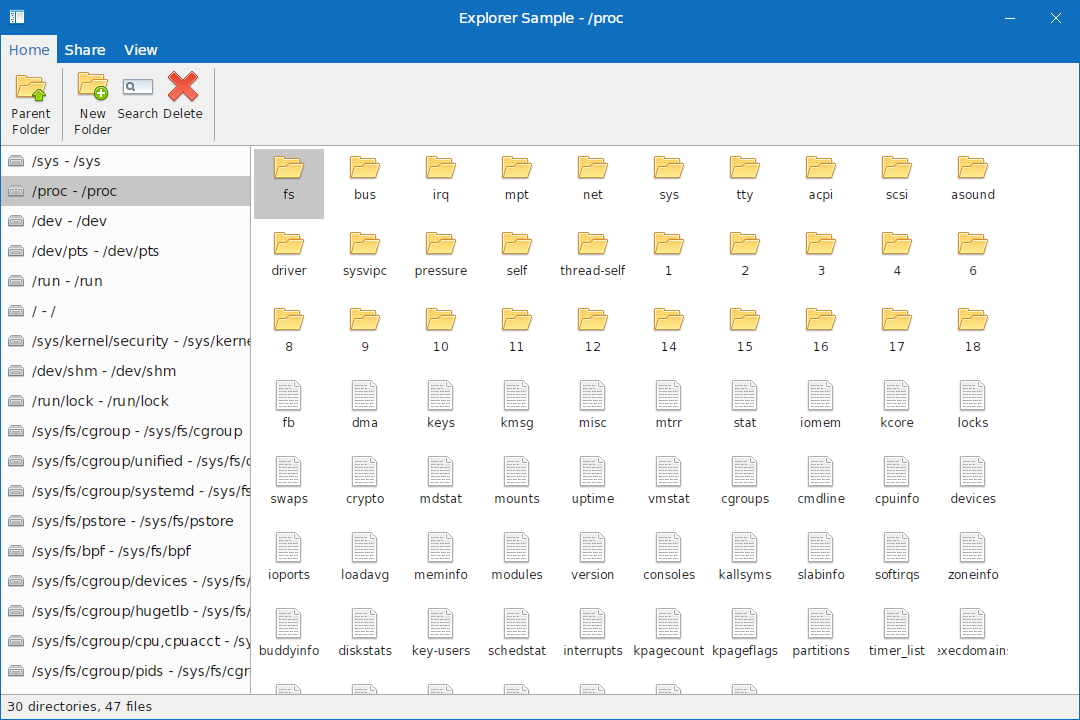Screen dimensions: 1080x720
Task: Open /sys/fs/cgroup/cpu,cpuacct sidebar entry
Action: point(125,641)
